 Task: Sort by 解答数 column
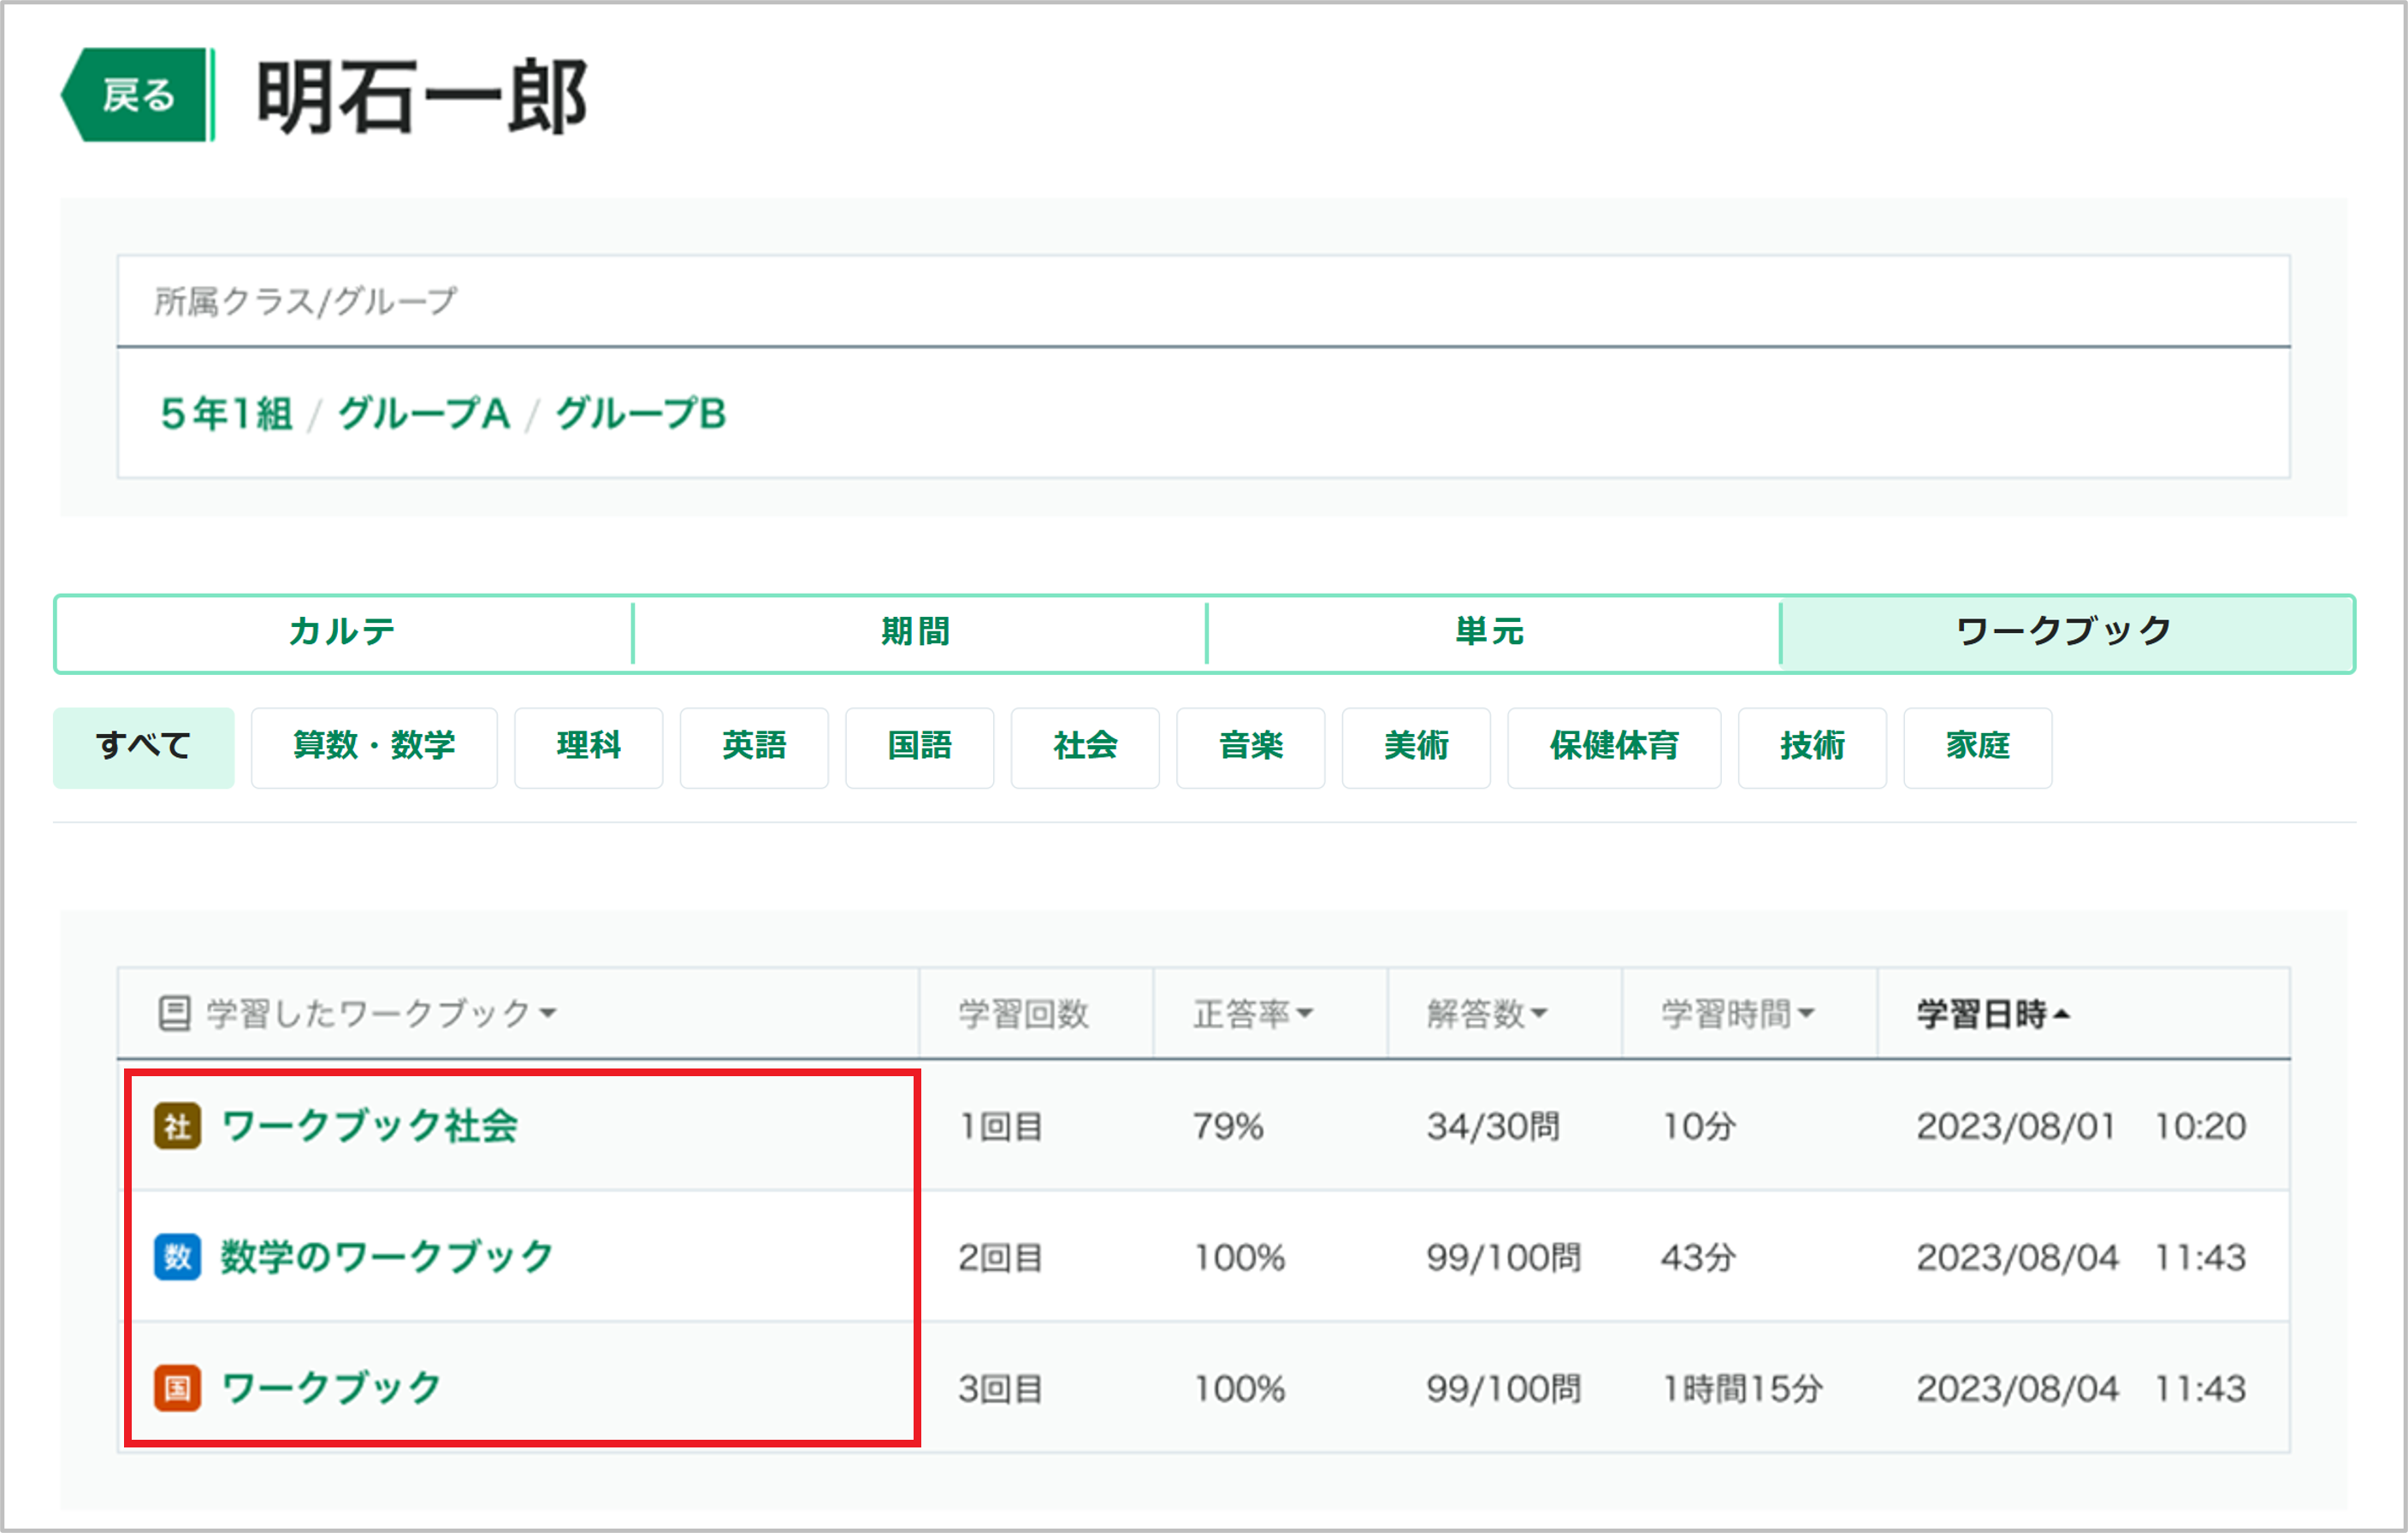click(x=1488, y=1013)
